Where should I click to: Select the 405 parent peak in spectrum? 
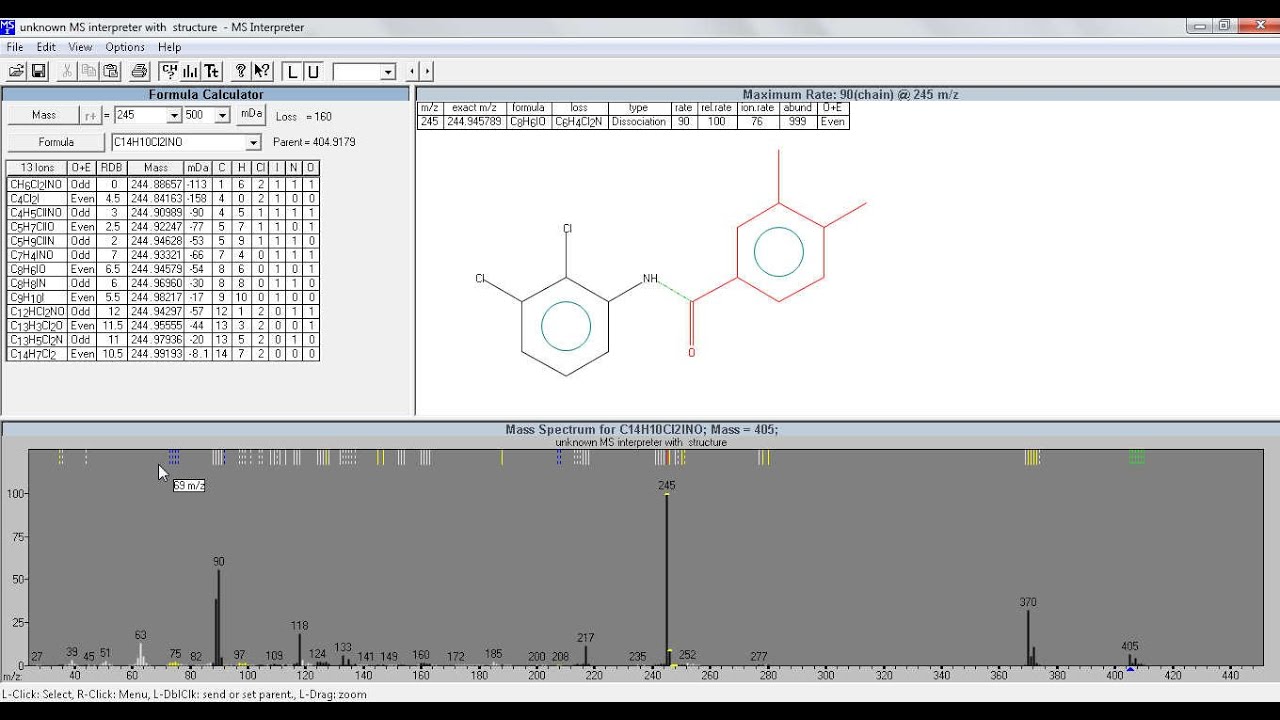tap(1130, 660)
